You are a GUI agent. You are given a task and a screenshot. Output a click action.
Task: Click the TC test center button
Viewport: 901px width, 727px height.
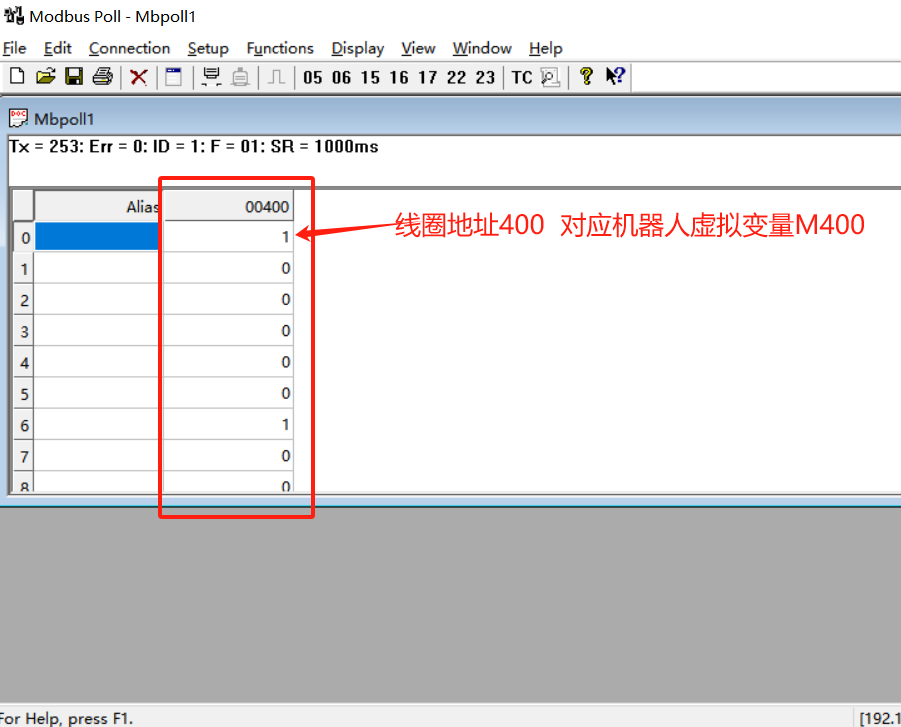click(522, 77)
